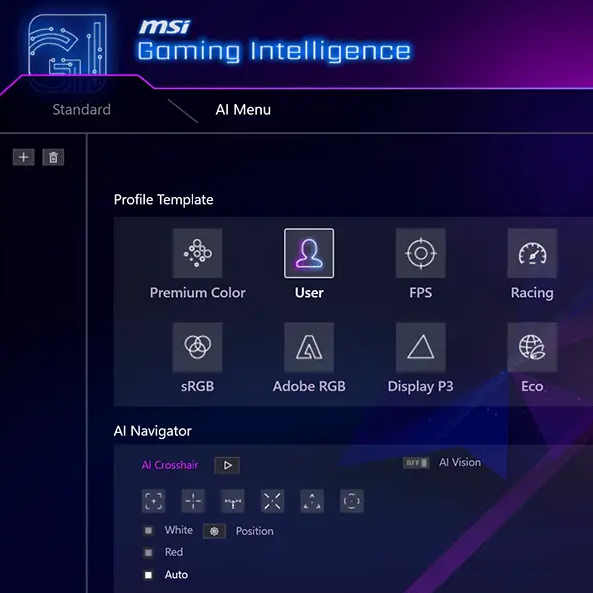Switch to the AI Menu tab
The height and width of the screenshot is (593, 593).
[243, 110]
